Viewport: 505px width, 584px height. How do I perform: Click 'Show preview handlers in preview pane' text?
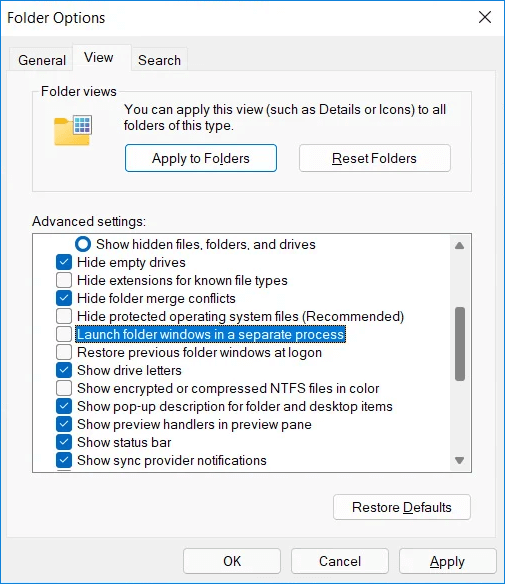point(194,425)
